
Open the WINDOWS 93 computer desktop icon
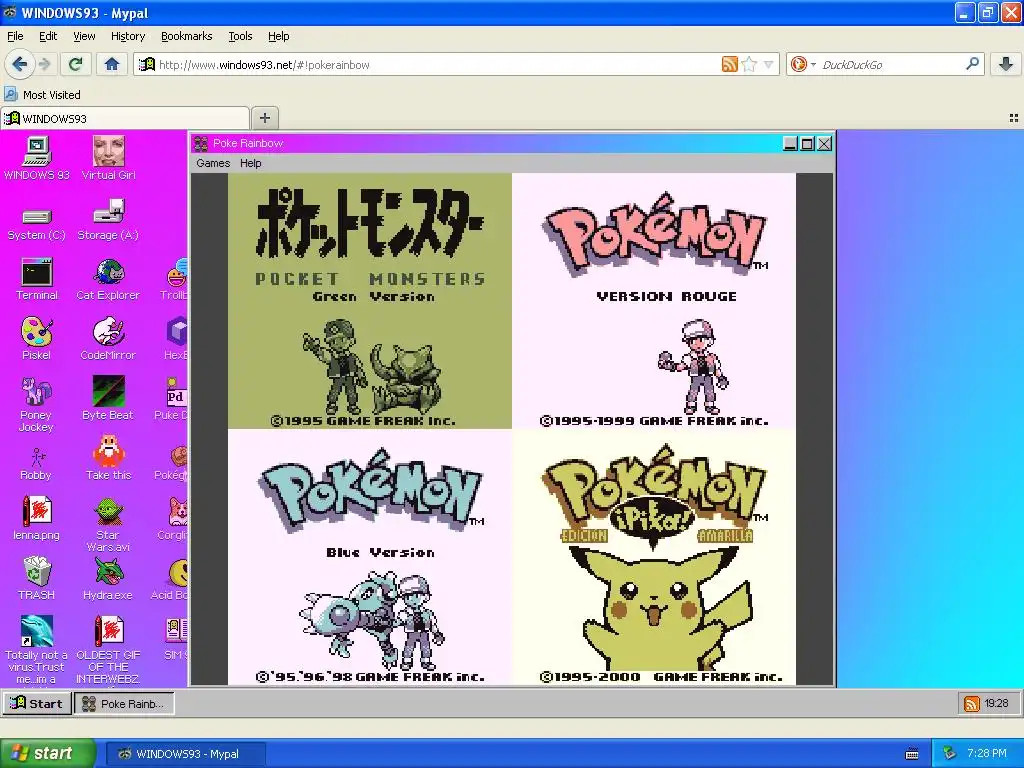[x=37, y=158]
